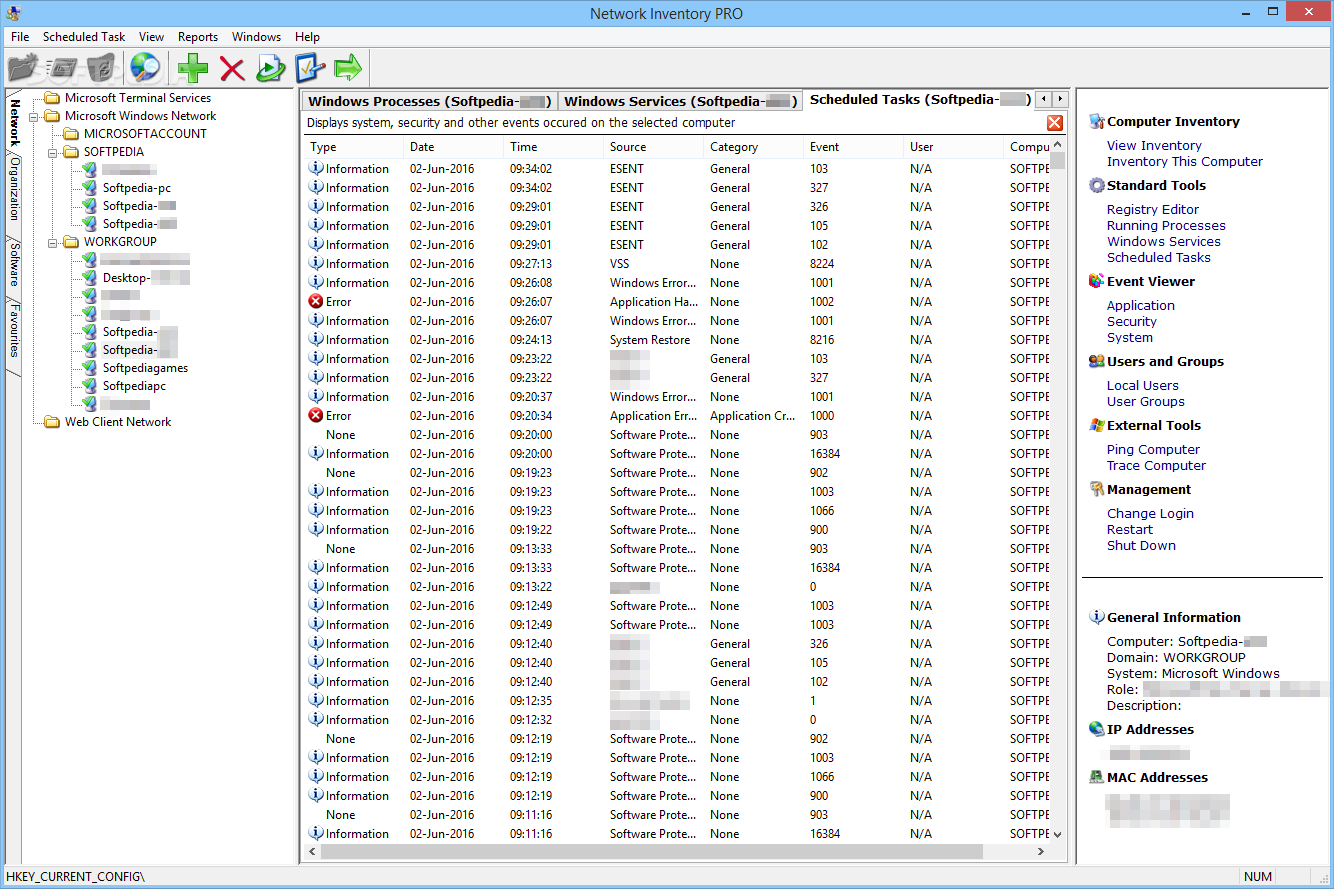The width and height of the screenshot is (1334, 889).
Task: Click the folder icon of Microsoft Terminal Services
Action: pyautogui.click(x=52, y=98)
